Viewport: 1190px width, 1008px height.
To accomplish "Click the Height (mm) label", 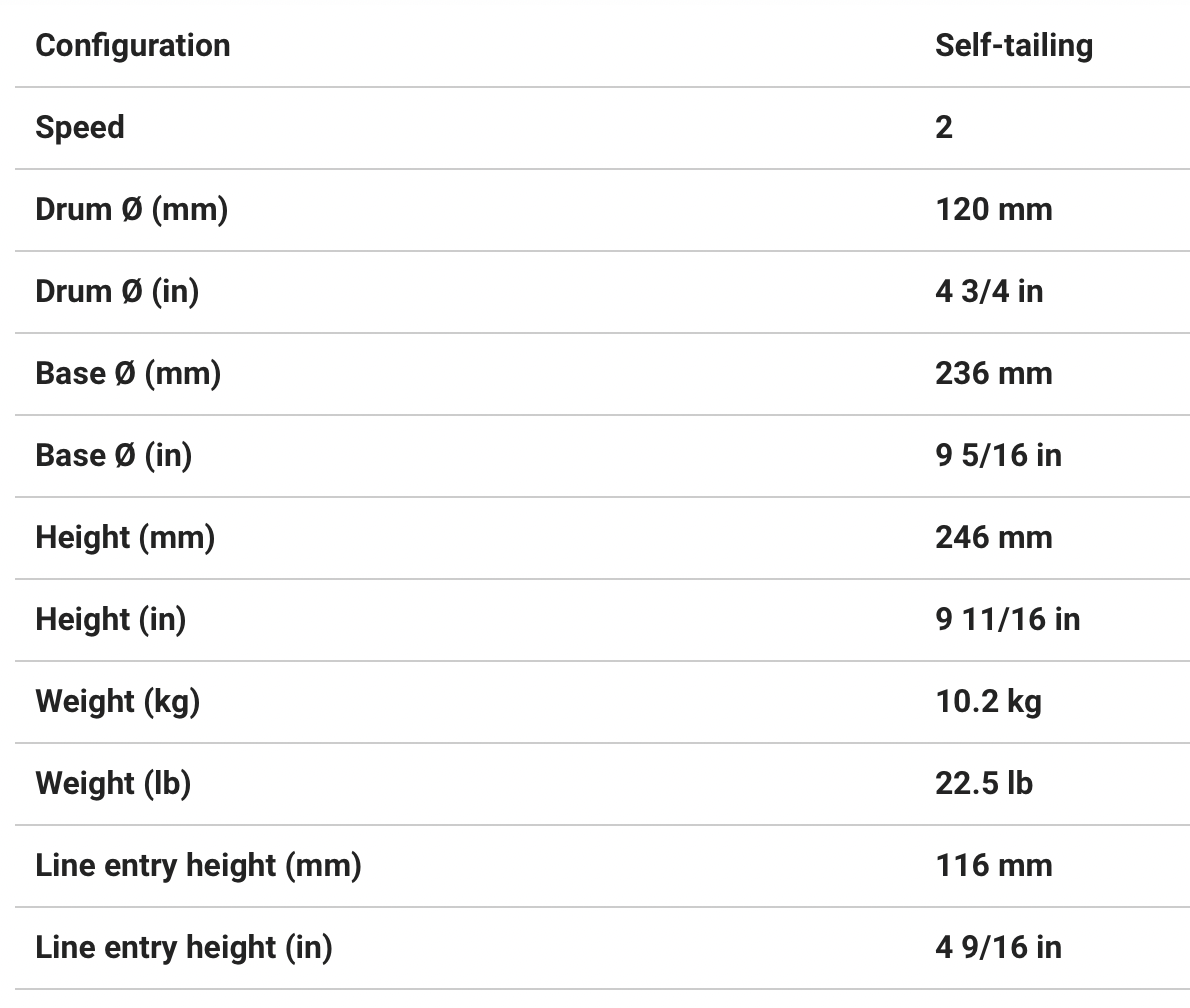I will coord(125,538).
